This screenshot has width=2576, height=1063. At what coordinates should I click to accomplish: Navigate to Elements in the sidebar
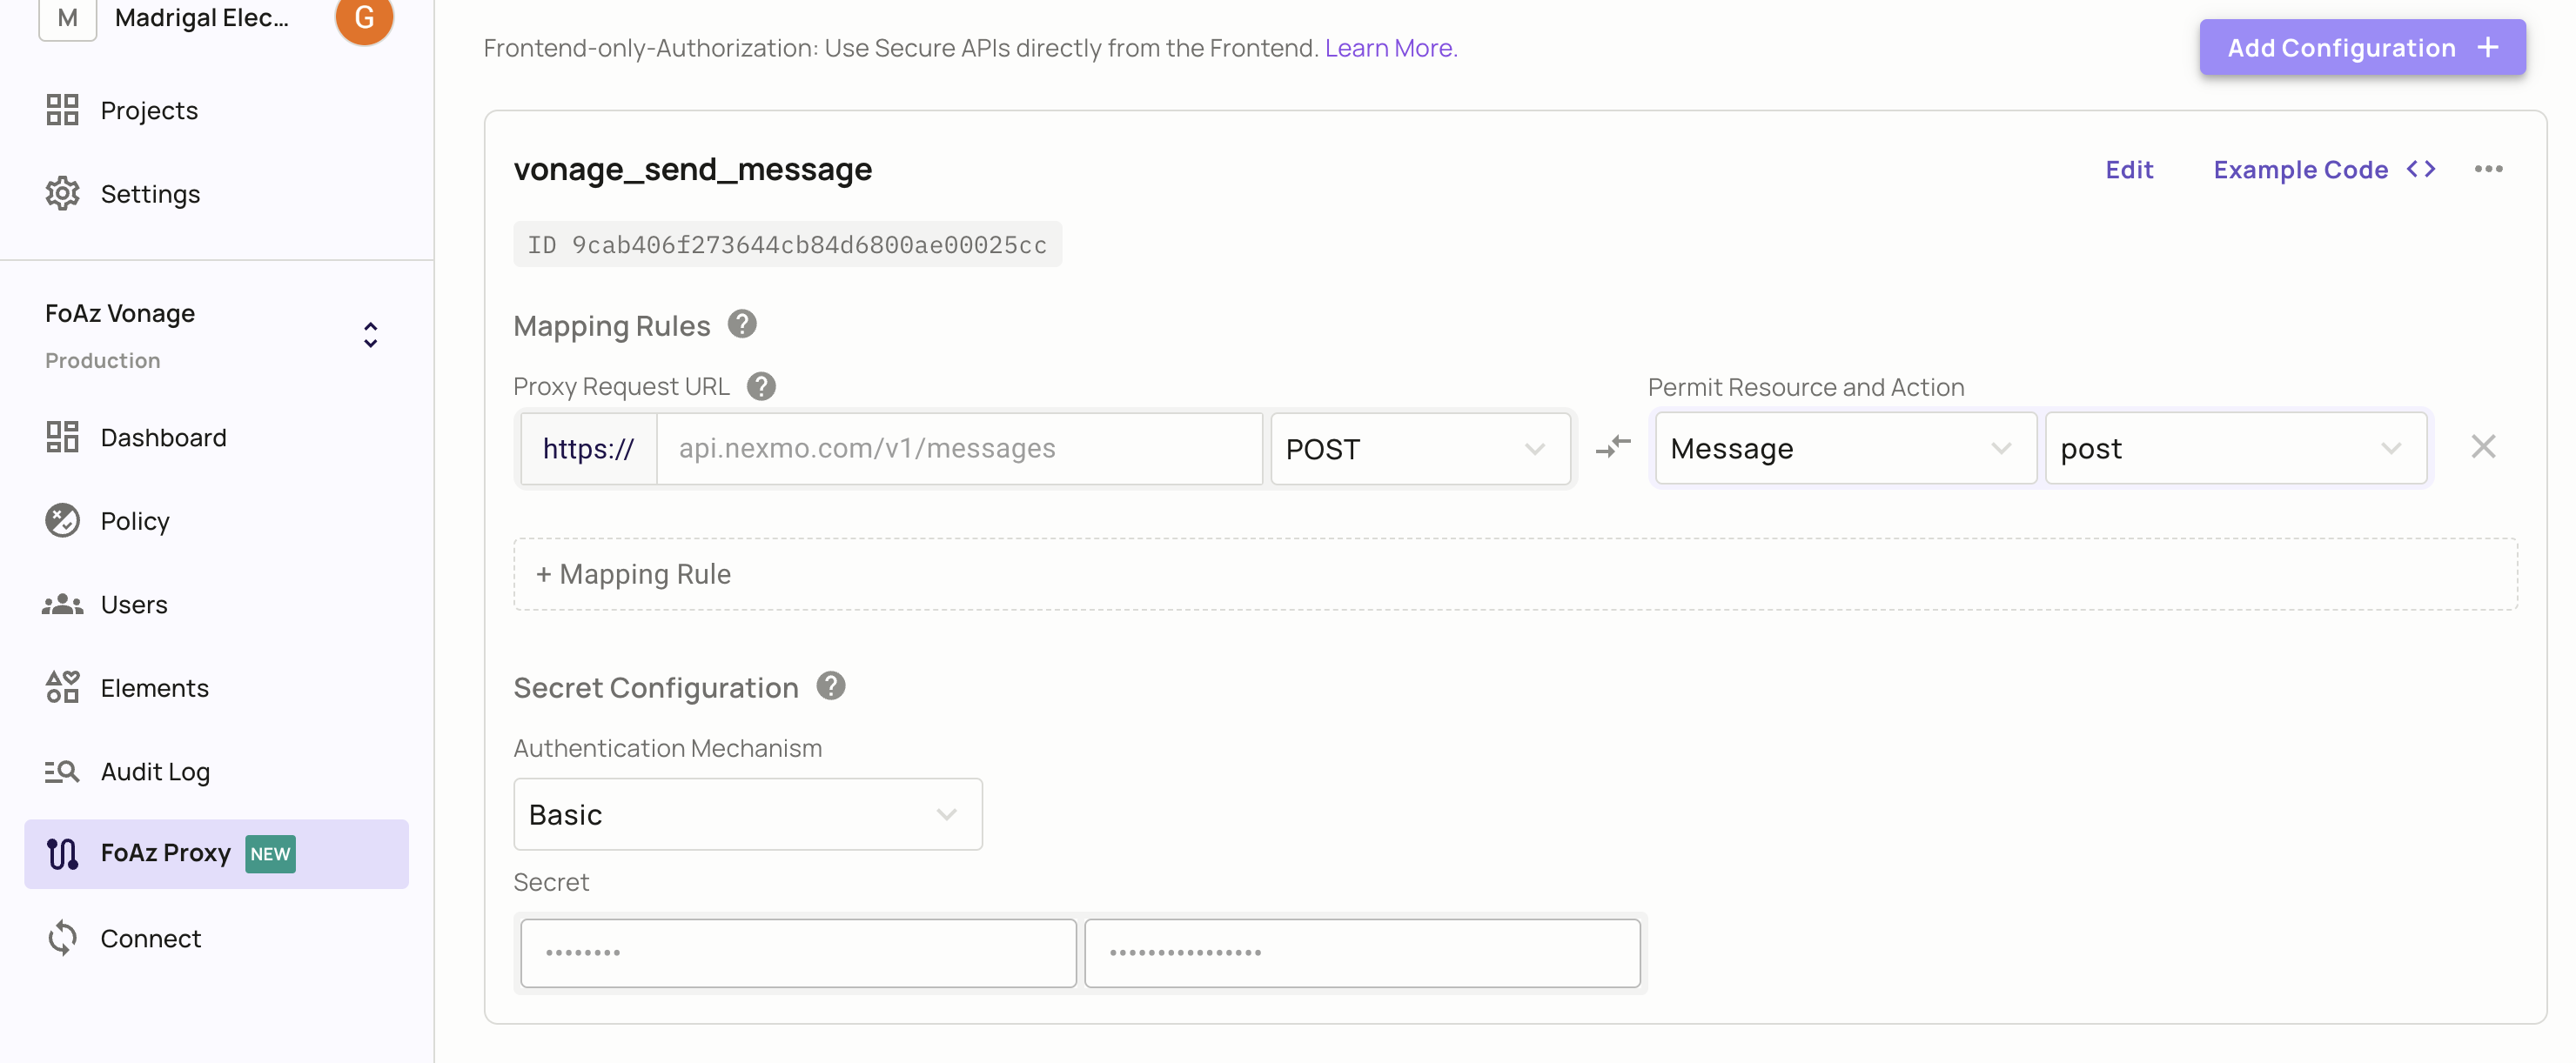pos(154,688)
